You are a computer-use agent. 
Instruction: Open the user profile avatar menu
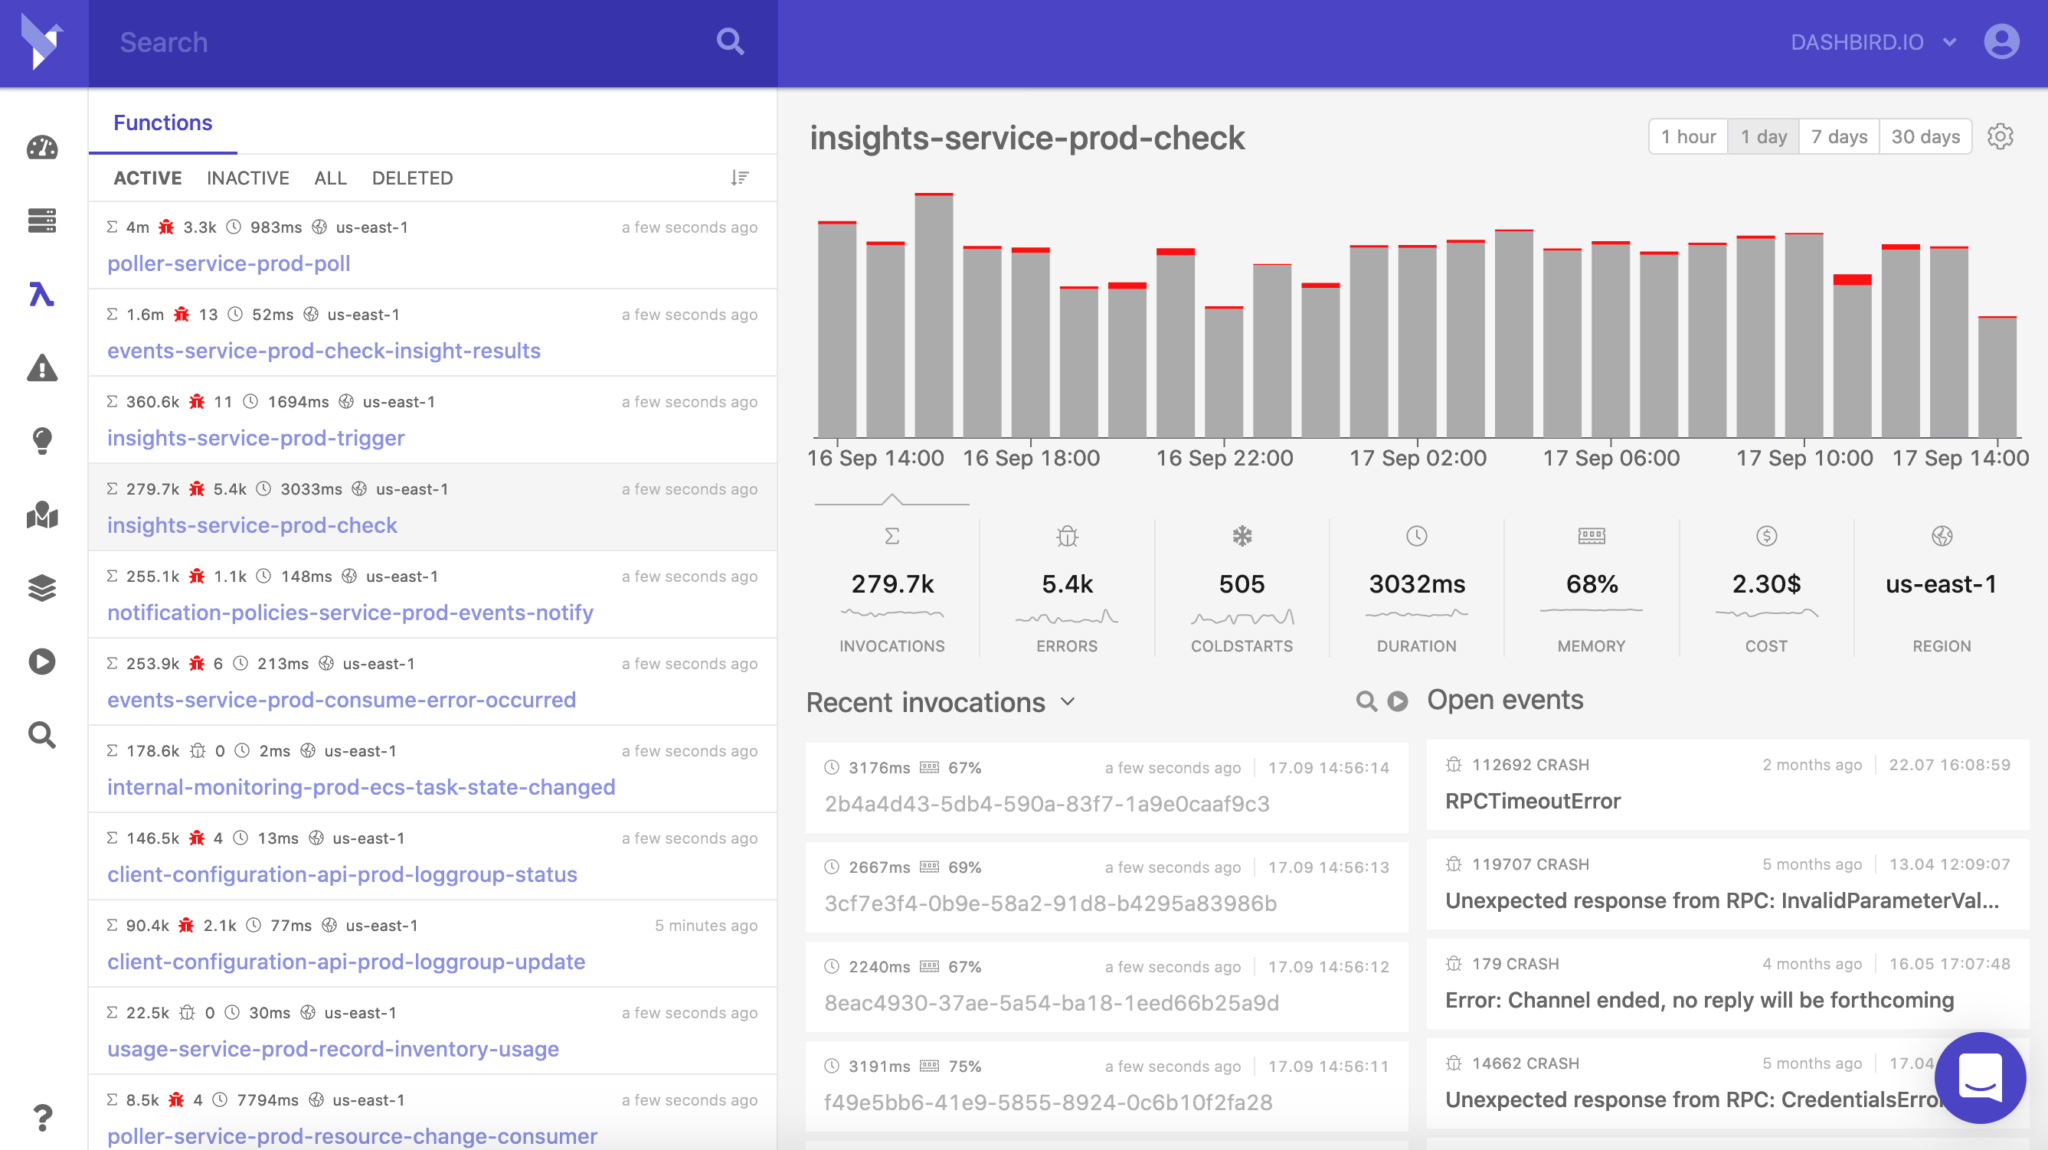(x=2001, y=42)
